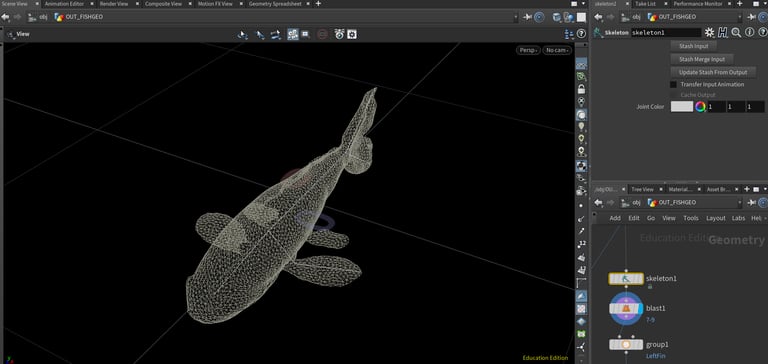Click the blue circle link icon in Scene View
This screenshot has width=768, height=364.
pyautogui.click(x=539, y=17)
